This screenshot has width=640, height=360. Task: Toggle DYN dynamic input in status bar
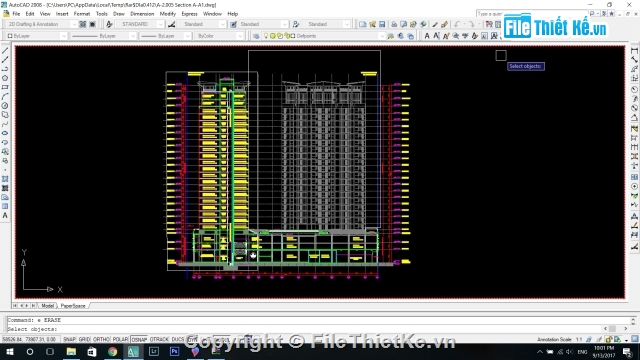192,340
